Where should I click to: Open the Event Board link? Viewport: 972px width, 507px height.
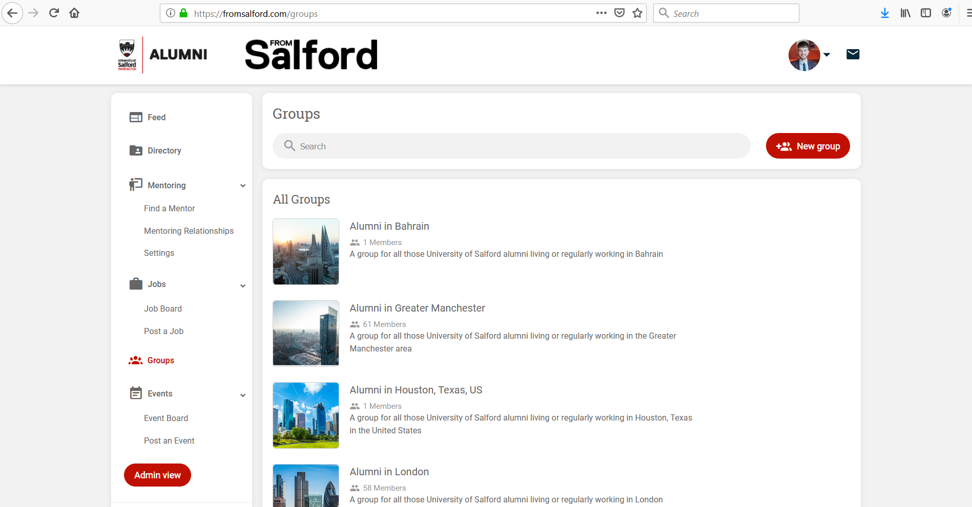[166, 418]
